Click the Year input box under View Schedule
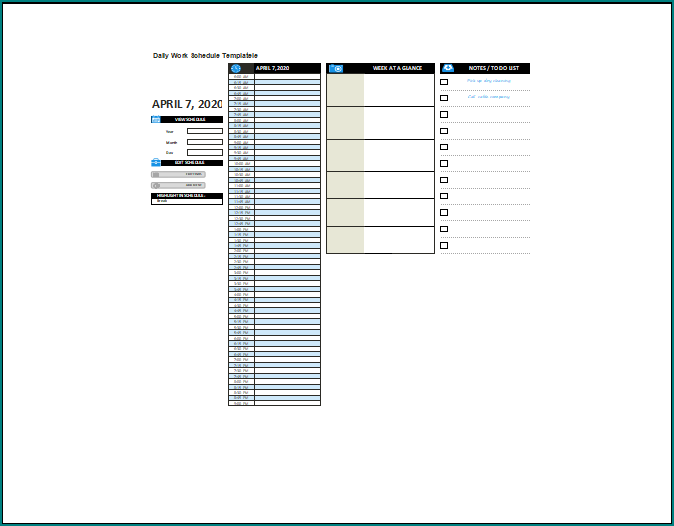The image size is (674, 526). (205, 131)
